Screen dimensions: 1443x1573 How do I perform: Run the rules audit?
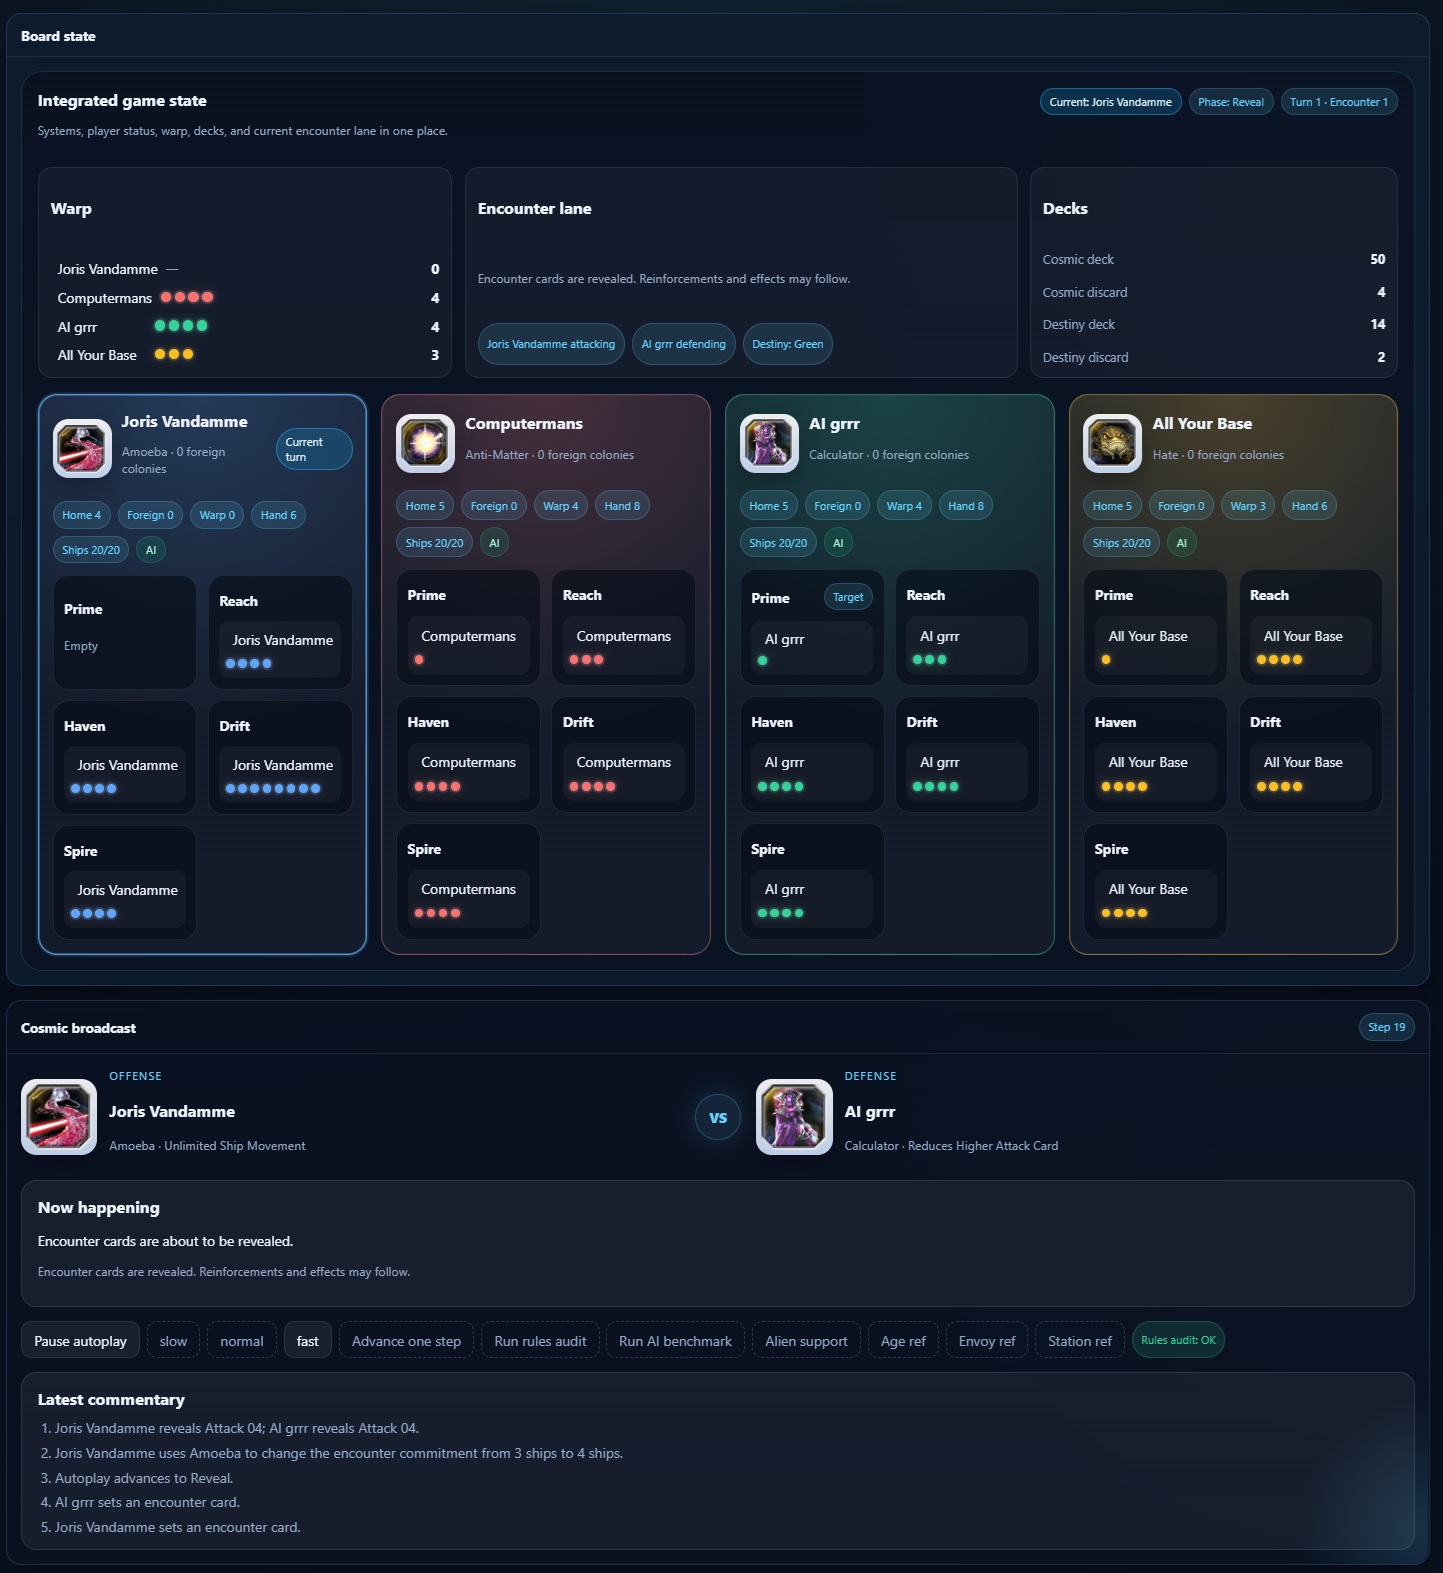click(540, 1341)
